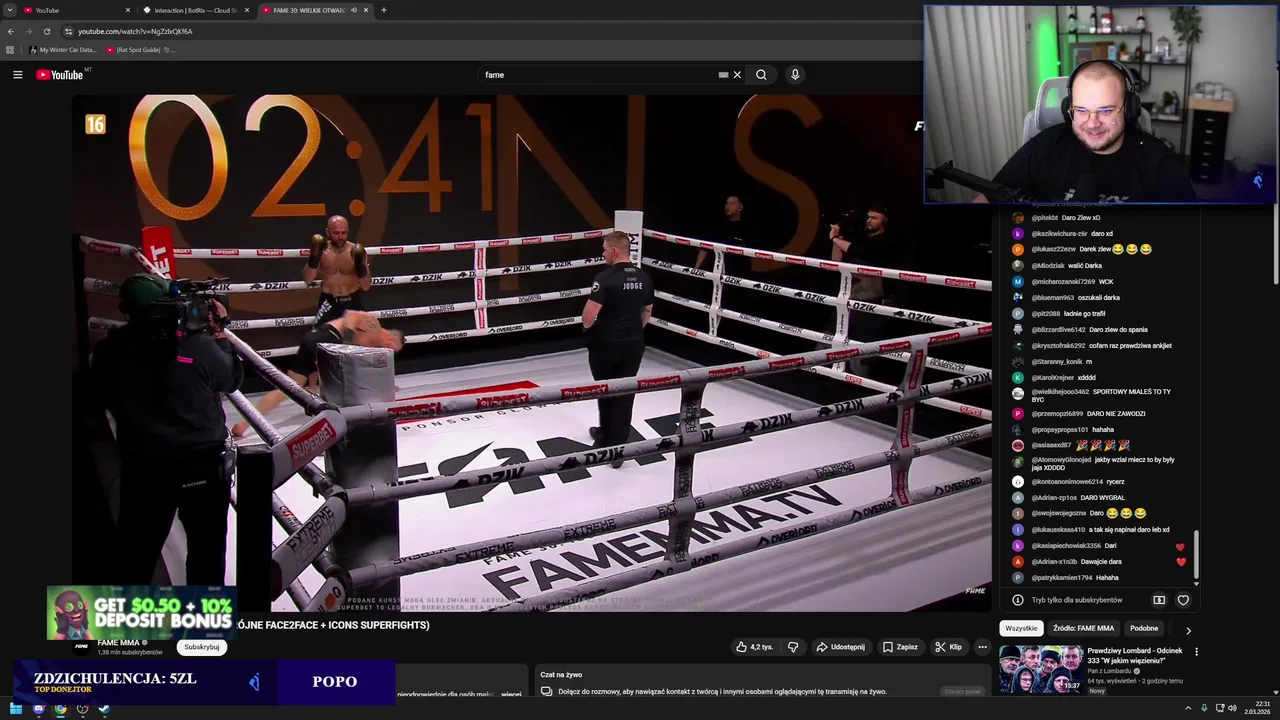Click the address bar URL
The width and height of the screenshot is (1280, 720).
tap(135, 31)
